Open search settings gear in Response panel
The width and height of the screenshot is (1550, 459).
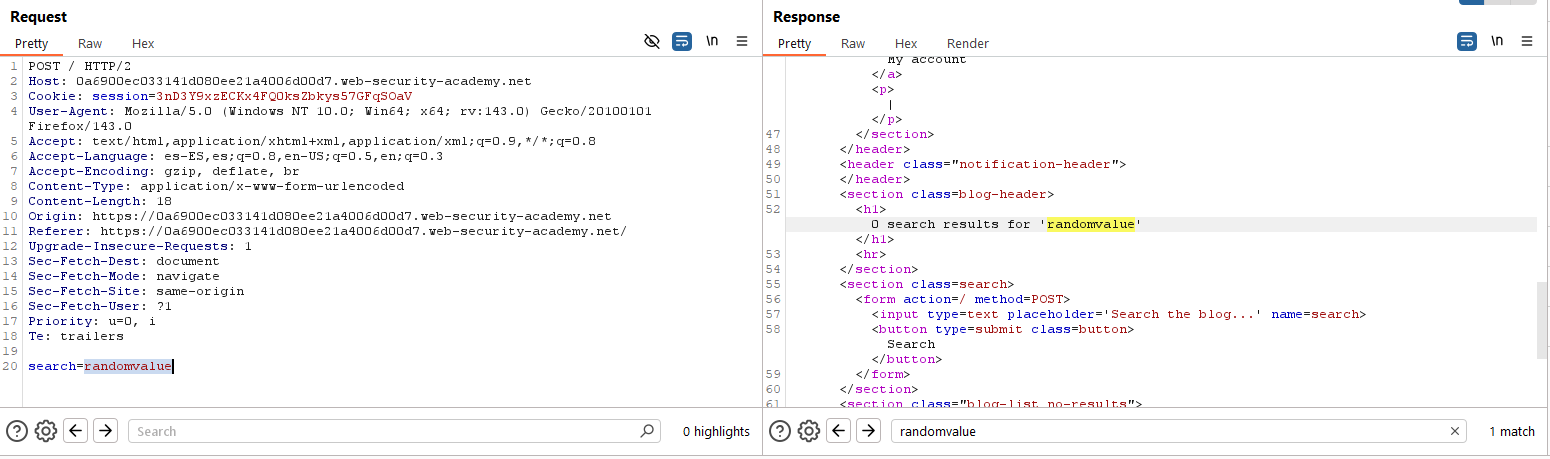point(809,431)
